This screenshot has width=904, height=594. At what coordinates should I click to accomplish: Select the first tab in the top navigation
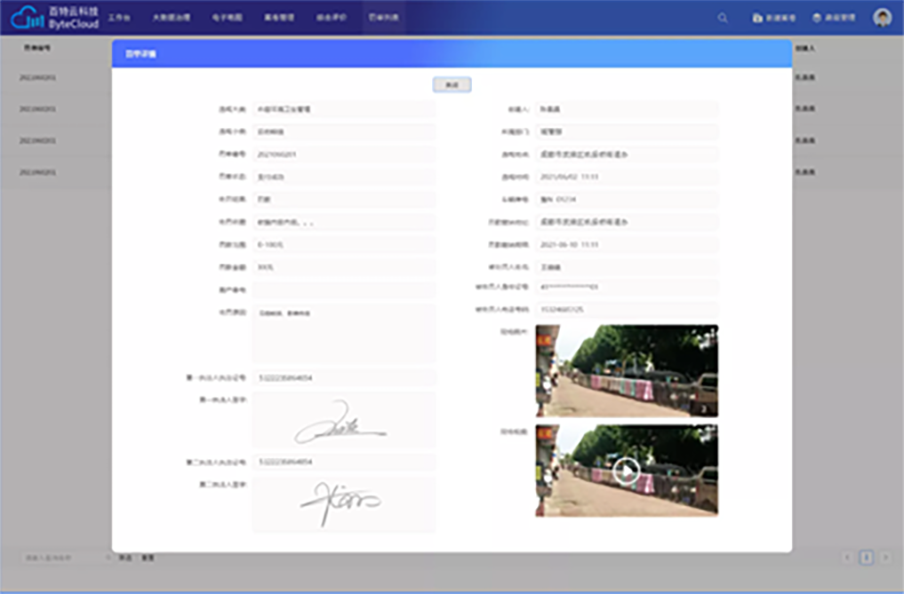point(119,18)
